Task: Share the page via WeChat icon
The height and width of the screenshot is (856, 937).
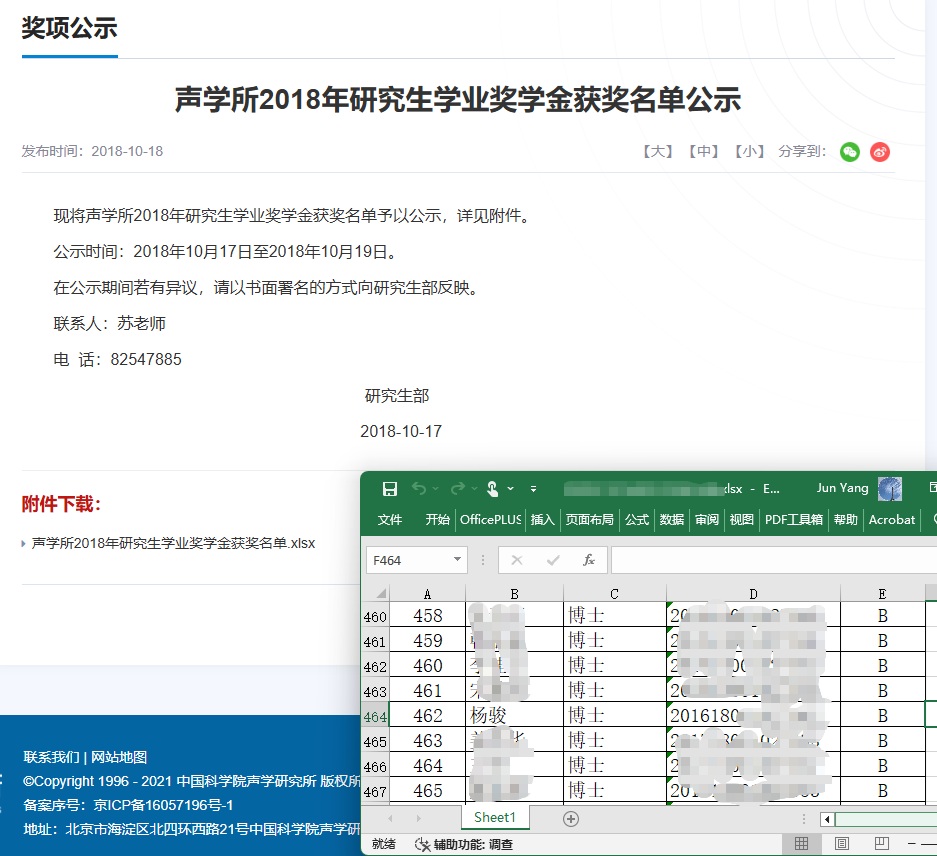Action: coord(850,152)
